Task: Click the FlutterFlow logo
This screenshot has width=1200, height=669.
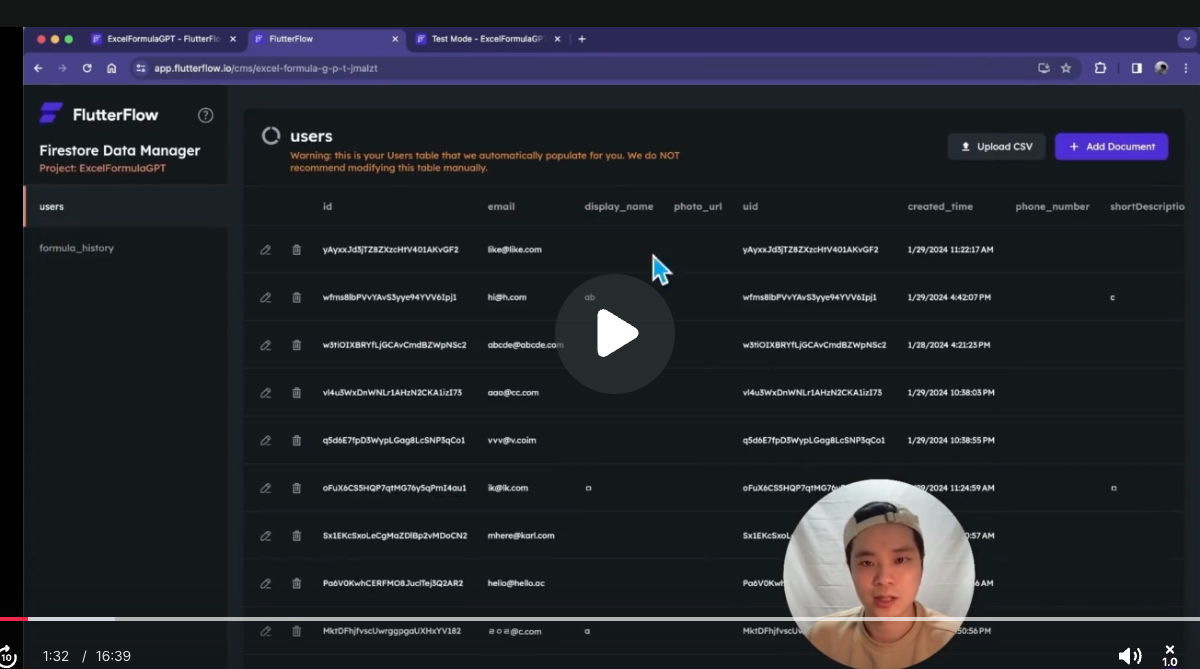Action: (98, 114)
